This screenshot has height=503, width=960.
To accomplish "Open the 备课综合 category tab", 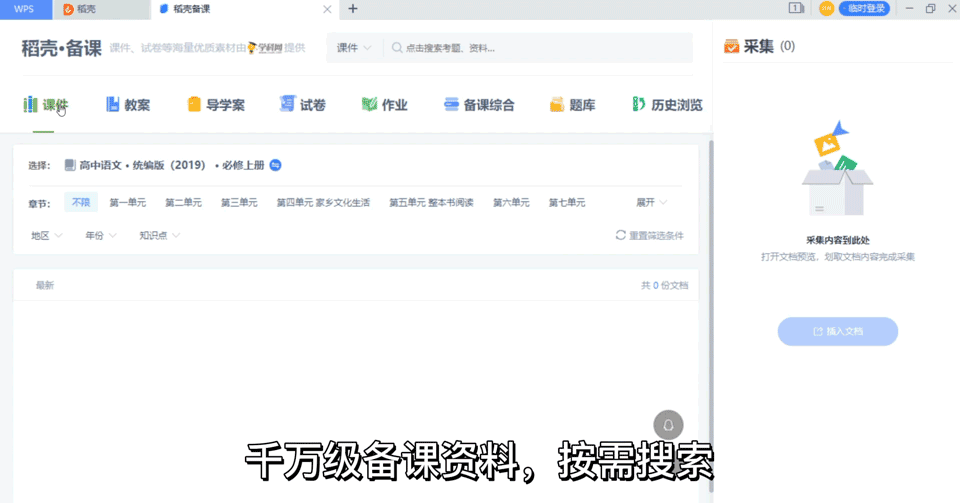I will tap(479, 105).
